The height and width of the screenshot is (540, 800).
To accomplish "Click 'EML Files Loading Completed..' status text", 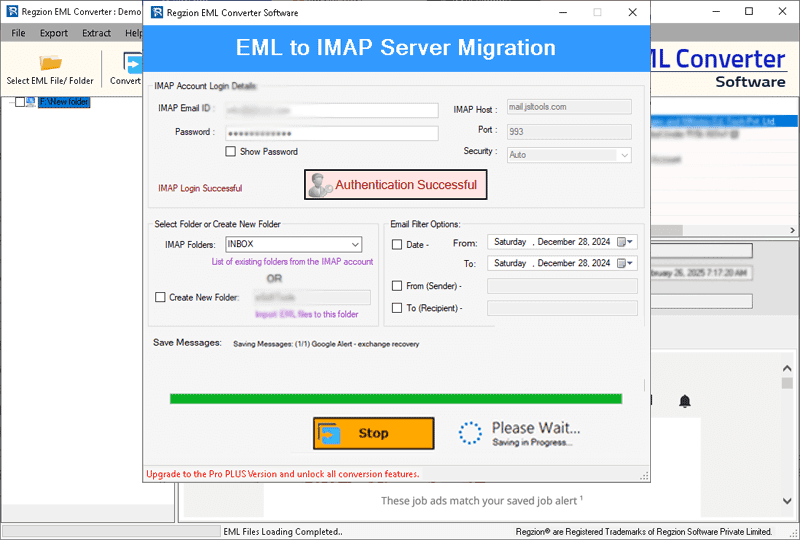I will (283, 532).
